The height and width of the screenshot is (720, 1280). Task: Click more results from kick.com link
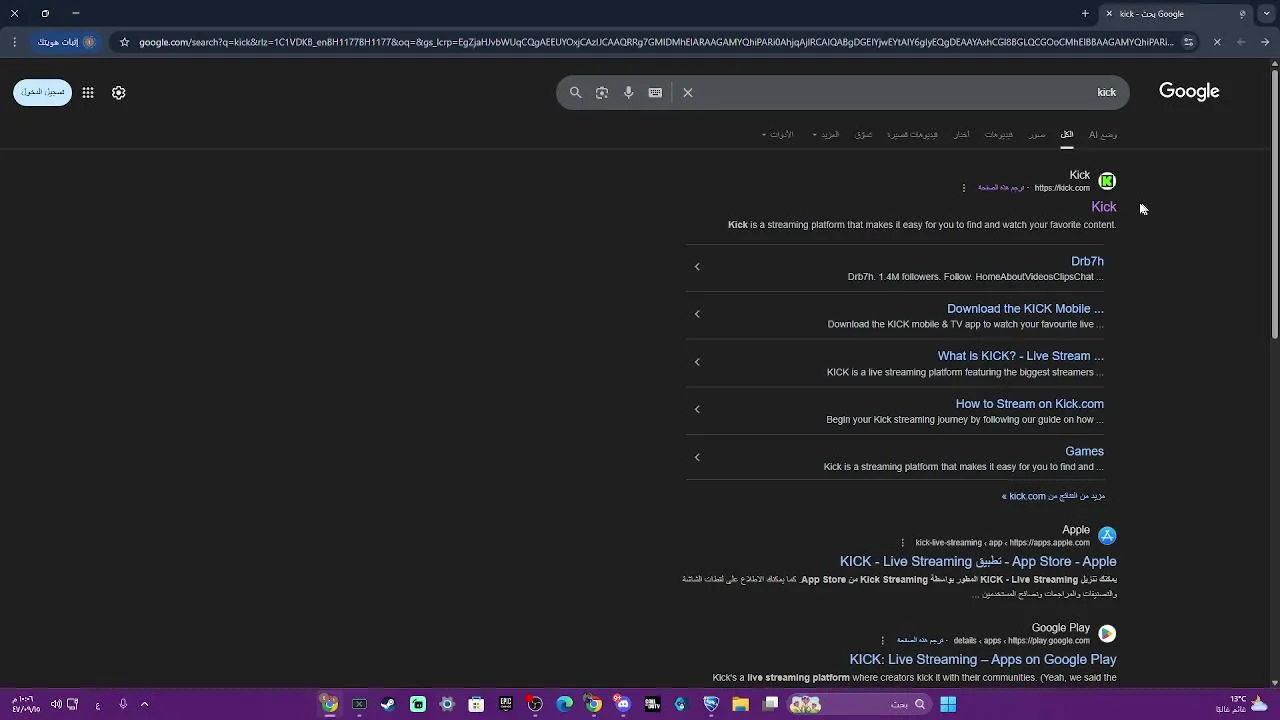(1053, 496)
